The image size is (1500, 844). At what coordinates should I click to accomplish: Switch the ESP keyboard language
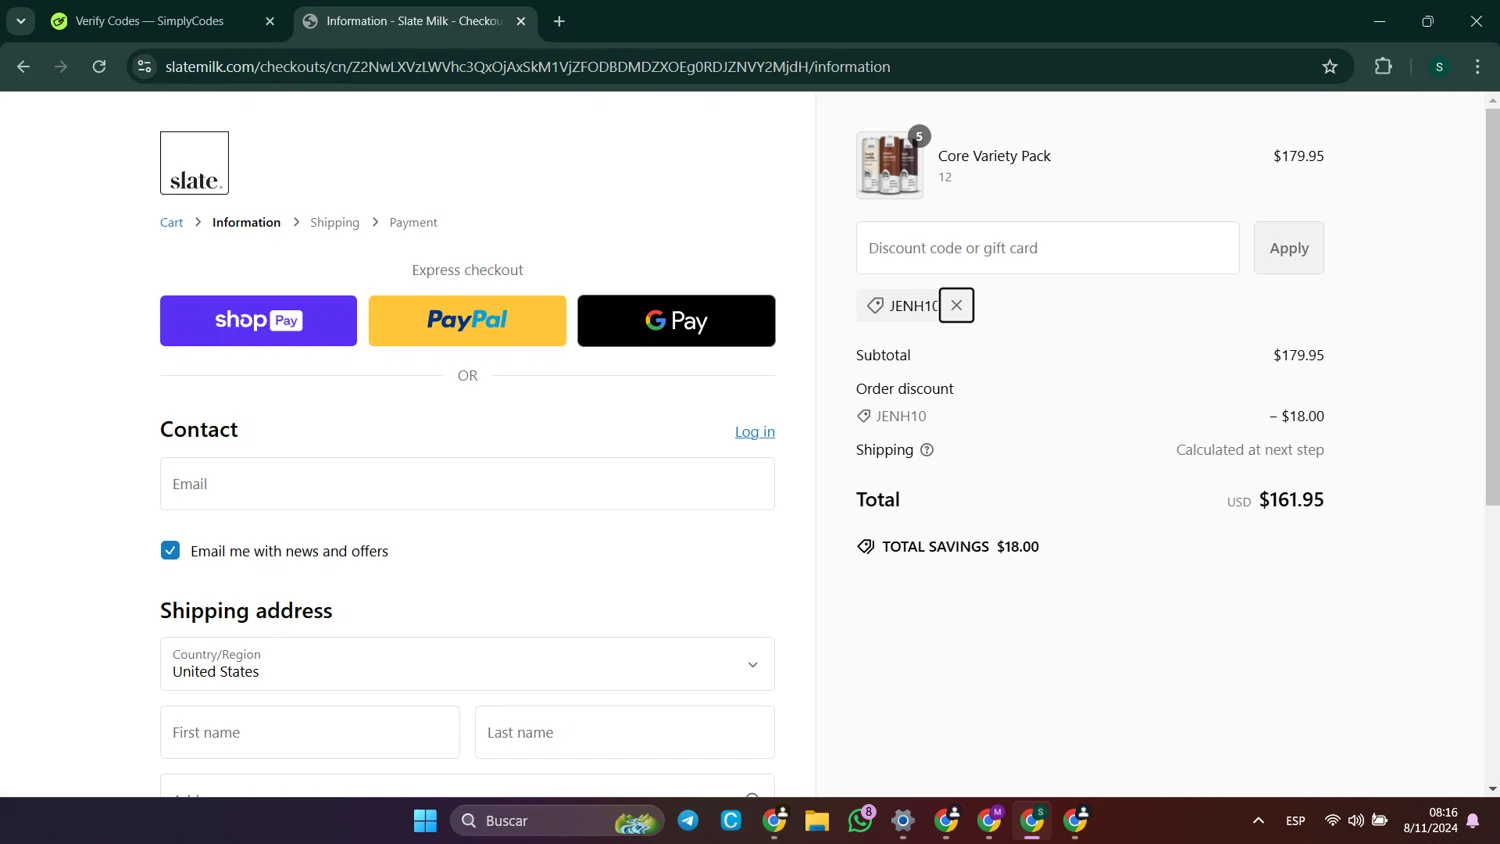click(1296, 821)
